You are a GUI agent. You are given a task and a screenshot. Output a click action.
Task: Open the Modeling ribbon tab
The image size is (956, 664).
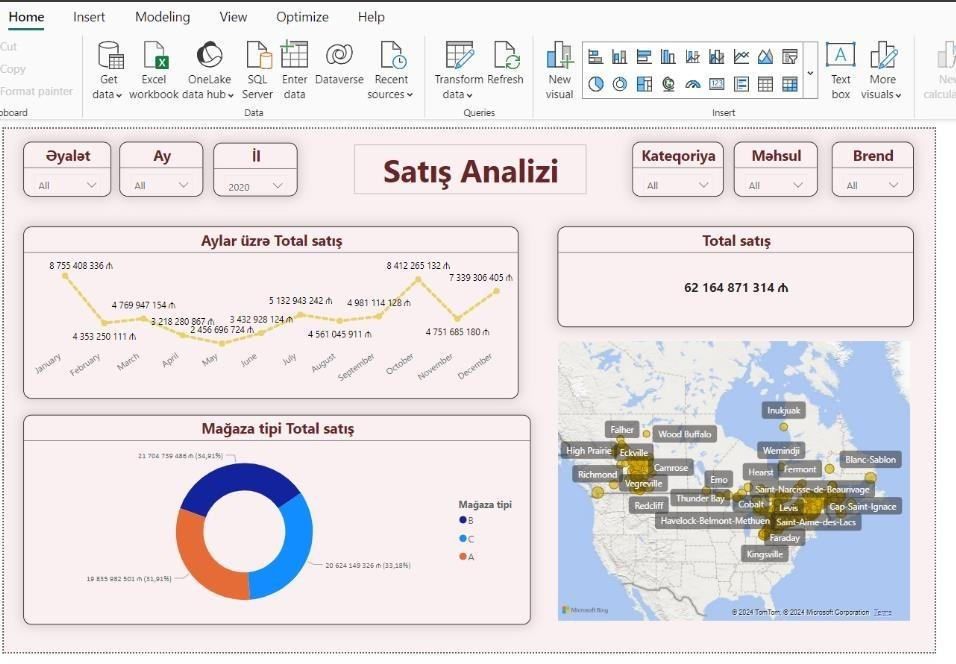tap(163, 17)
